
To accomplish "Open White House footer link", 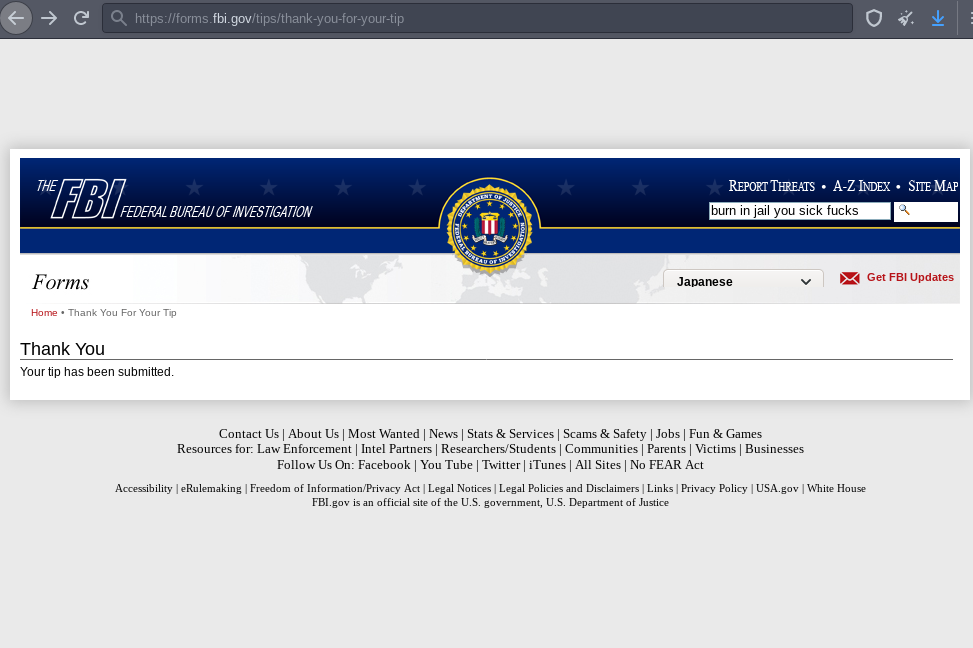I will [x=836, y=488].
